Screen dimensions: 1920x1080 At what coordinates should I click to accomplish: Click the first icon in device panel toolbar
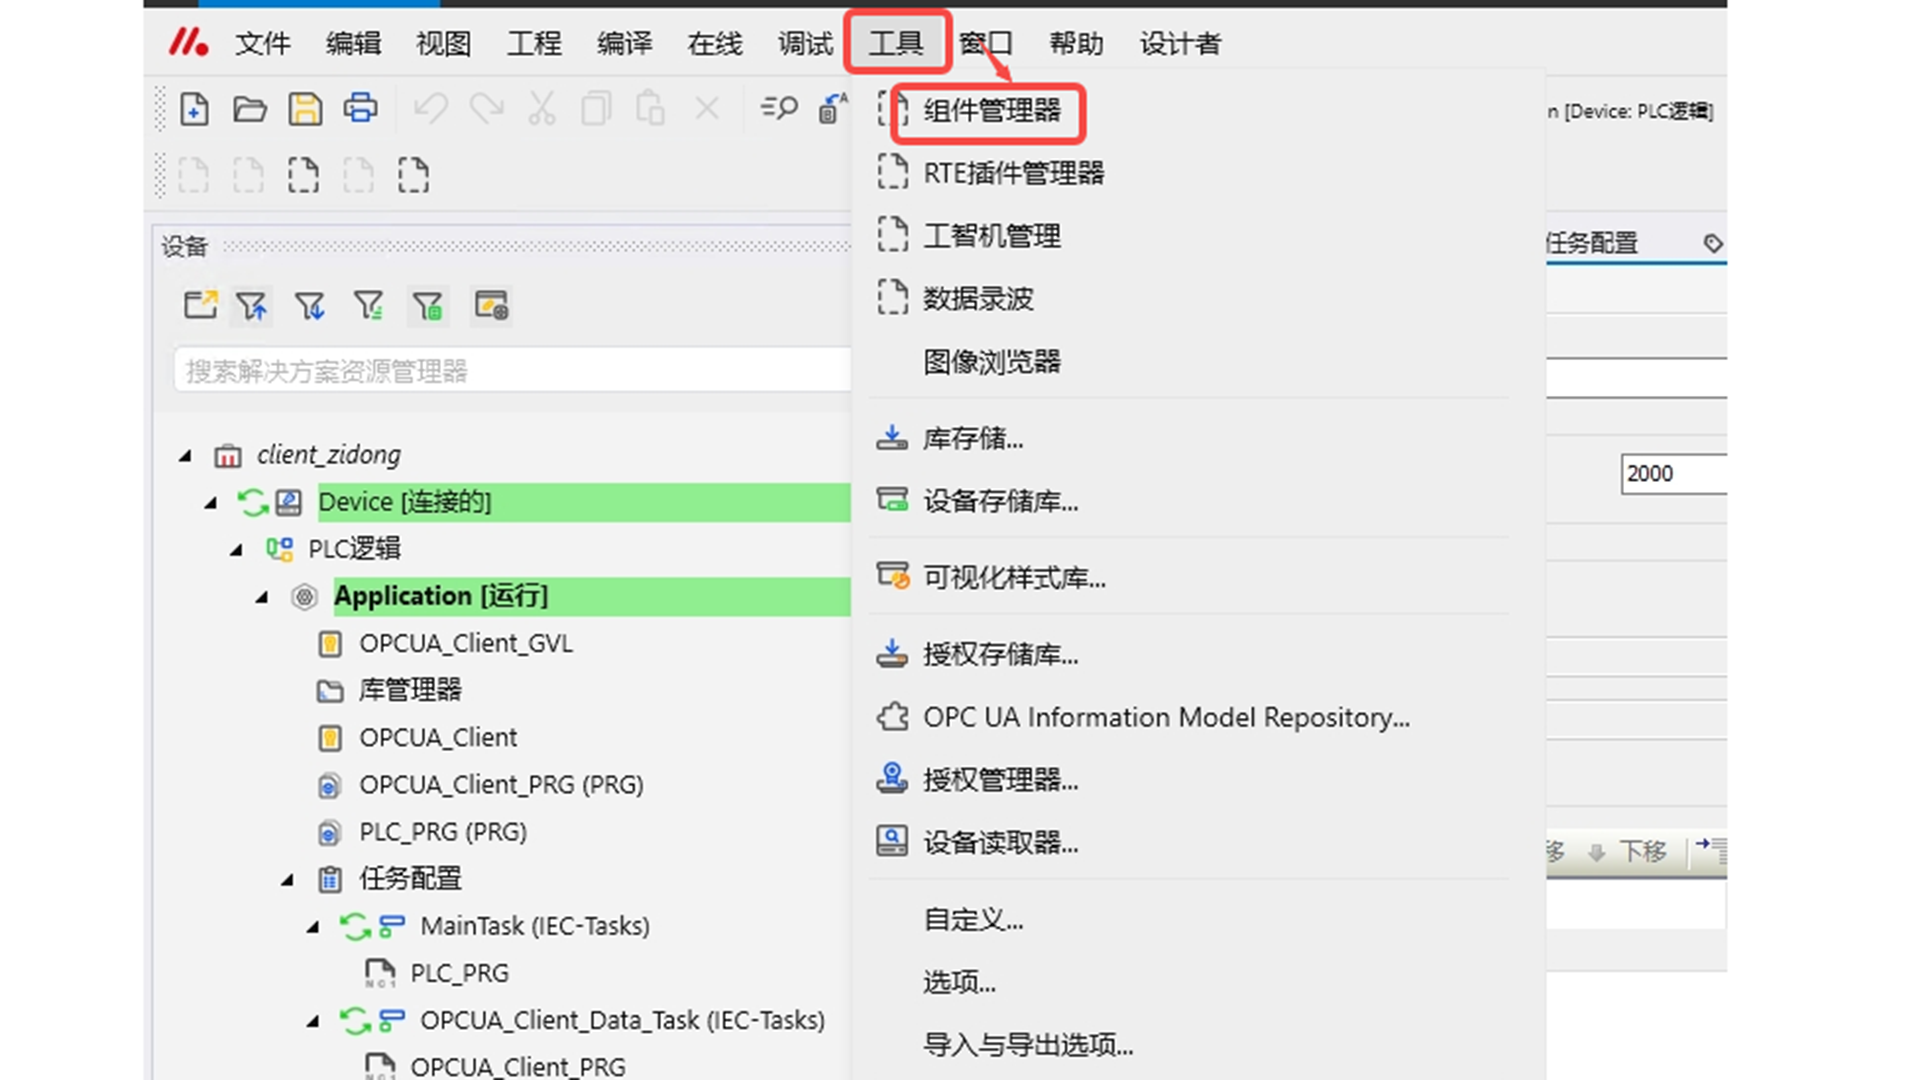(x=200, y=305)
